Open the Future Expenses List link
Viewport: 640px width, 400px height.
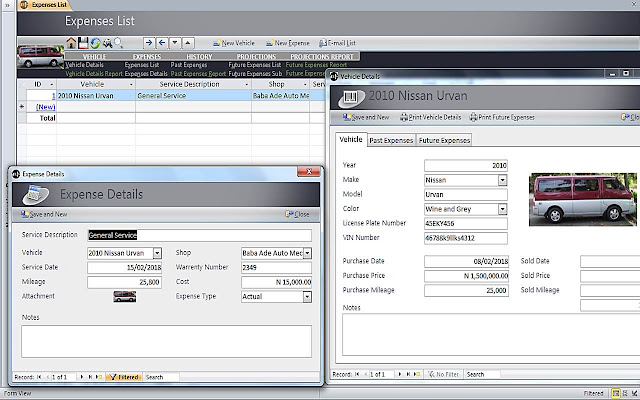[x=255, y=65]
